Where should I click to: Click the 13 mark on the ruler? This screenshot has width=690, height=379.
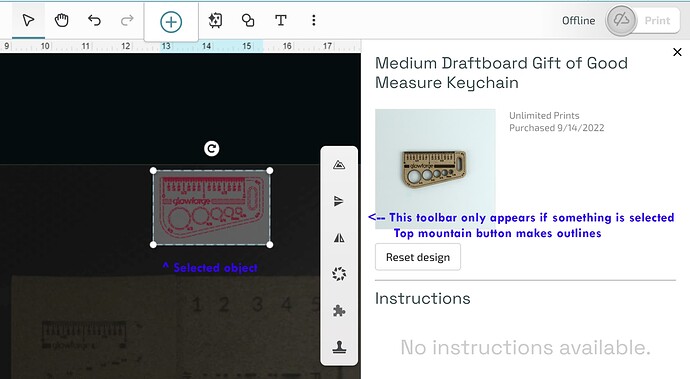165,46
